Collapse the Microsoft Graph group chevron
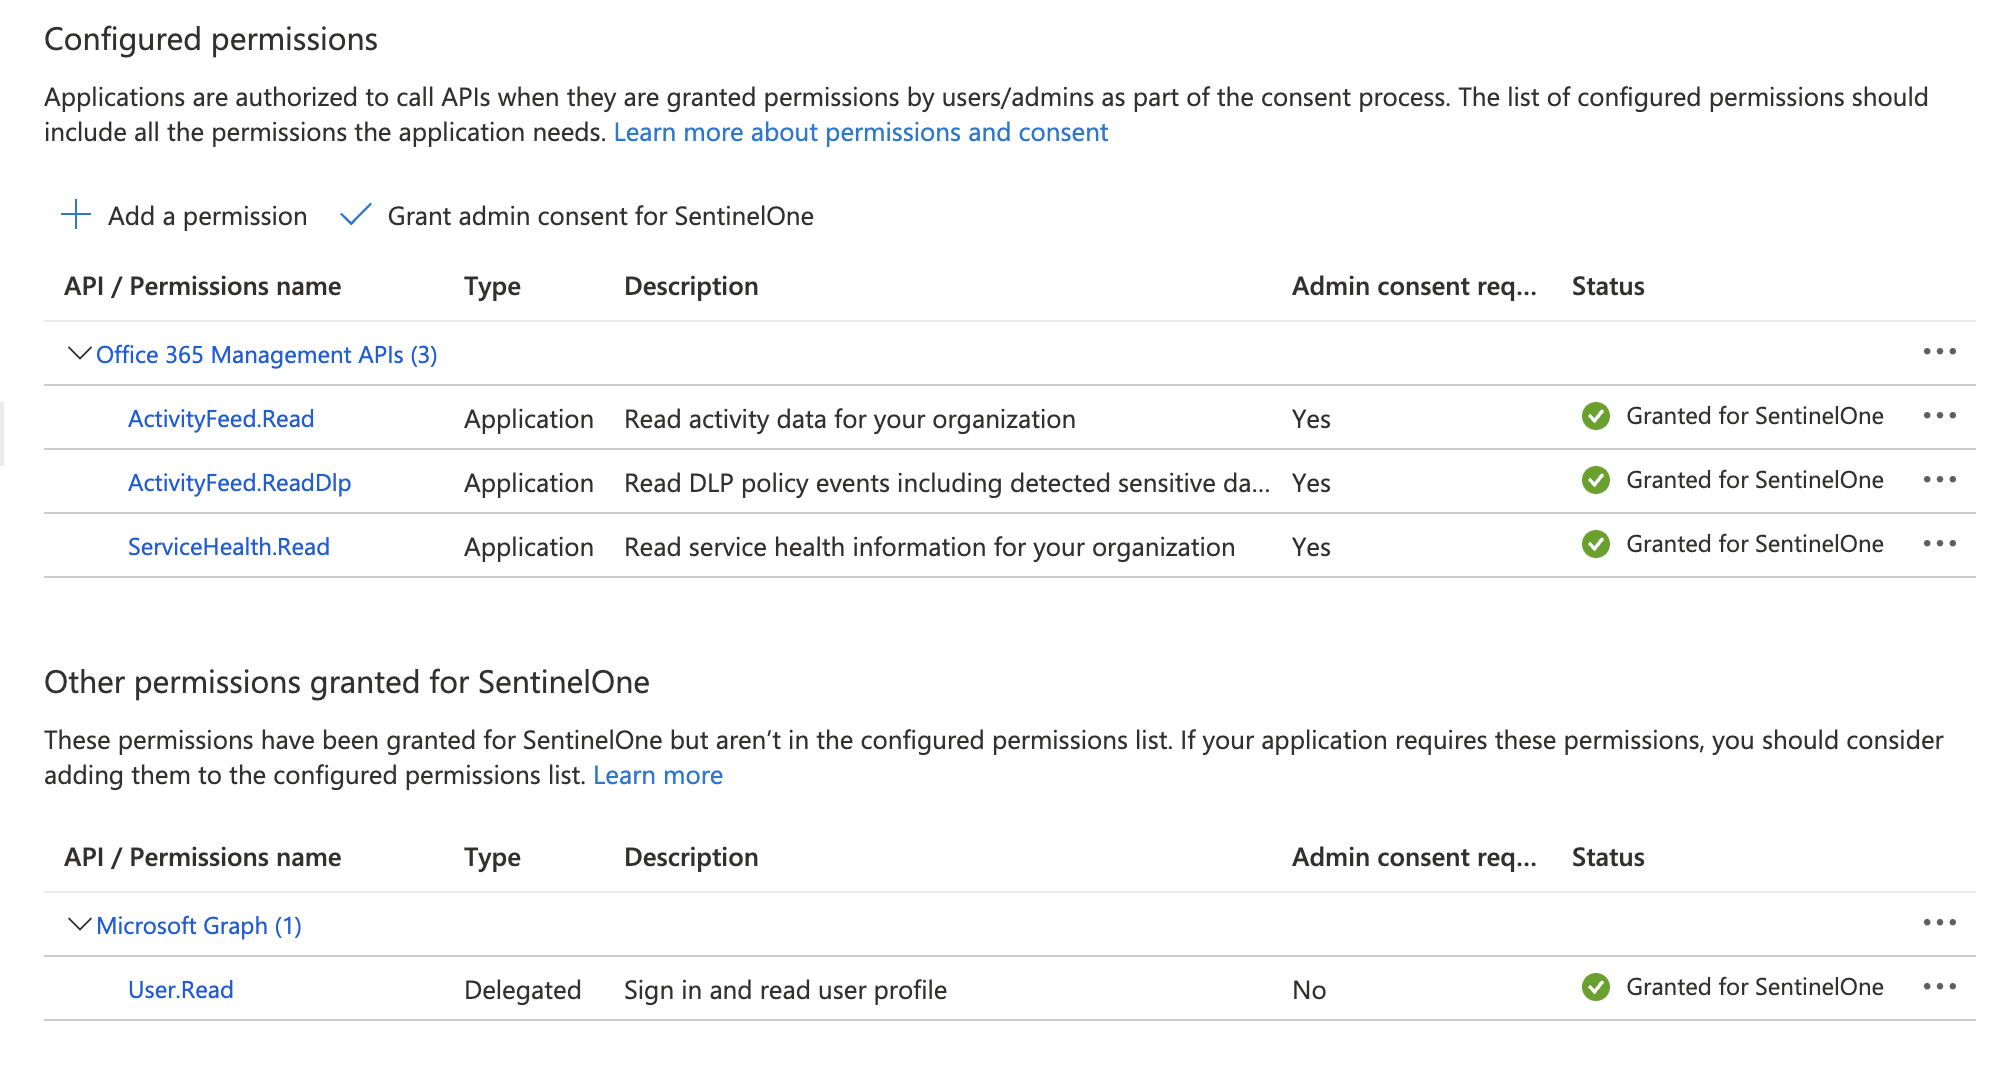Viewport: 2000px width, 1074px height. [79, 924]
